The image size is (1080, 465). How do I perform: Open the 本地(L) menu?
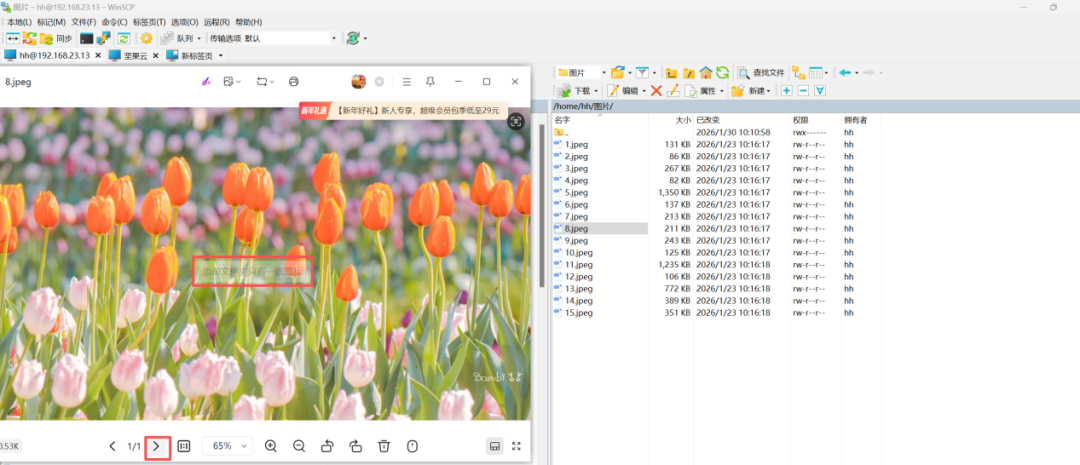click(x=19, y=22)
